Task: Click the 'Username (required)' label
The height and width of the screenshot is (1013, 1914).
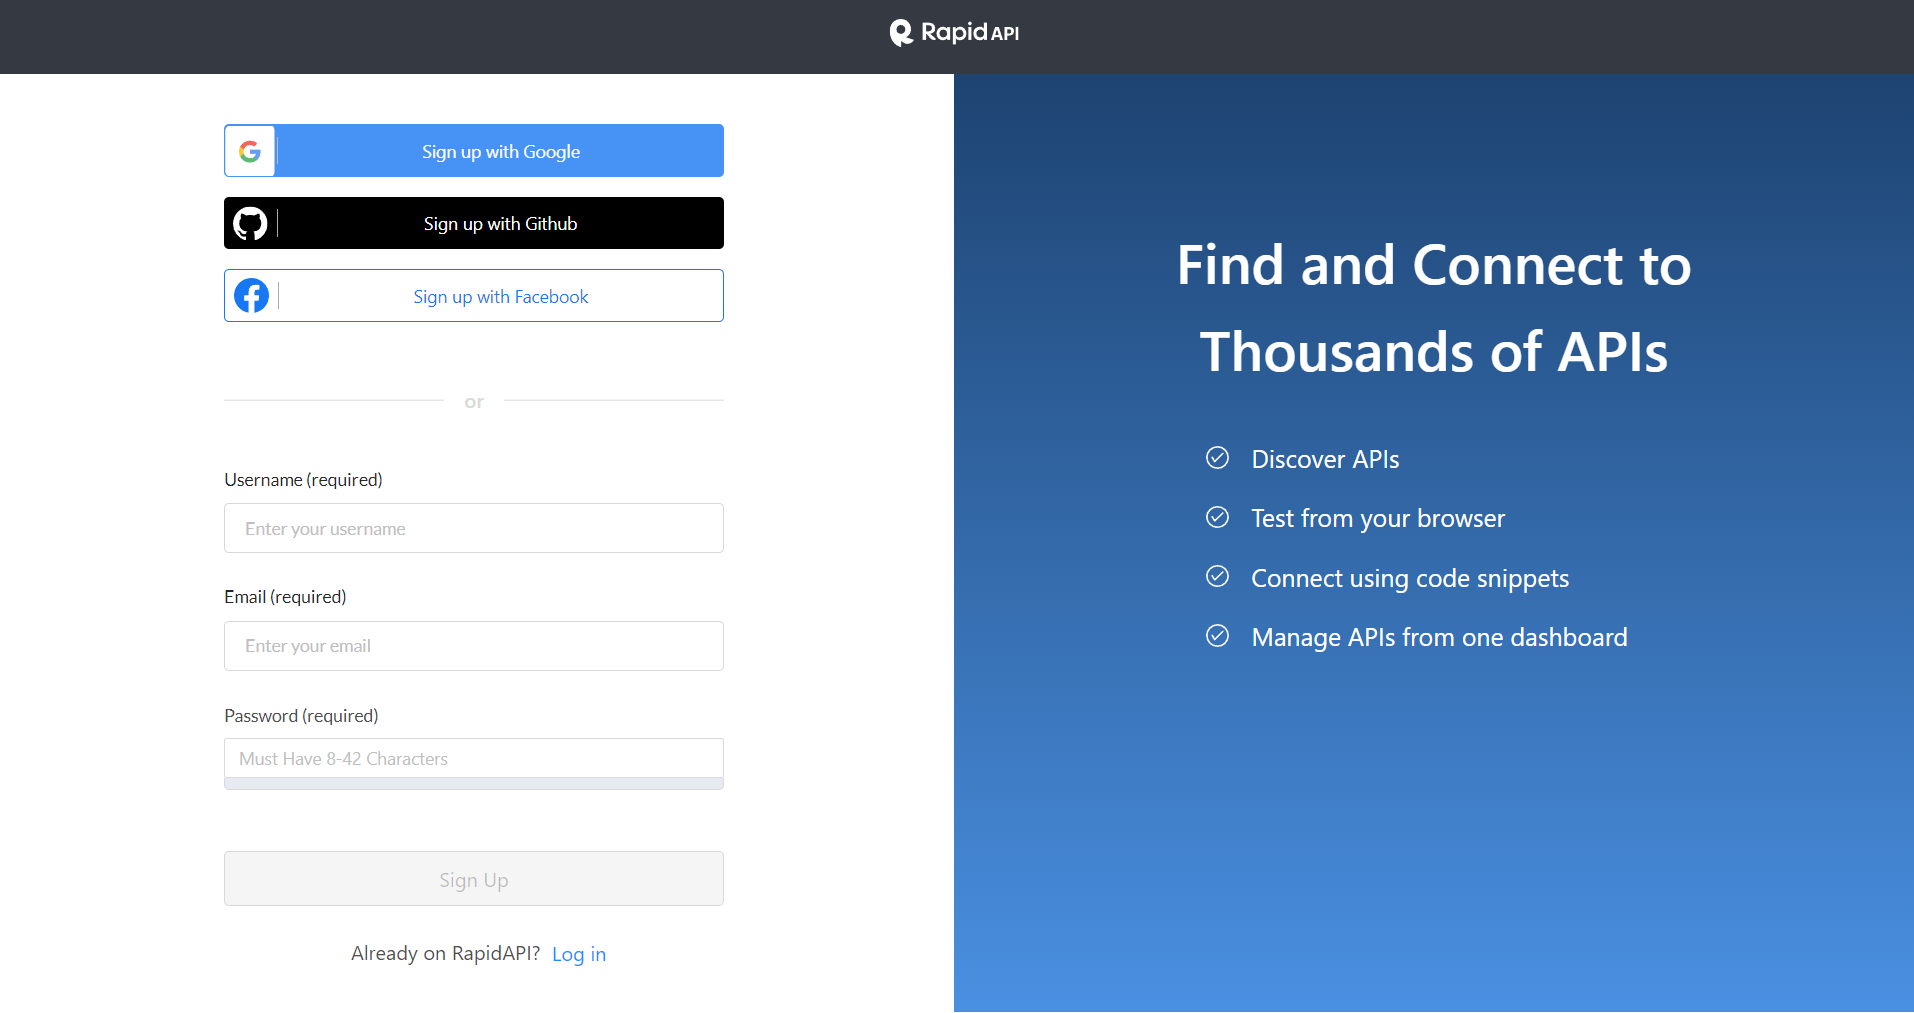Action: [x=303, y=480]
